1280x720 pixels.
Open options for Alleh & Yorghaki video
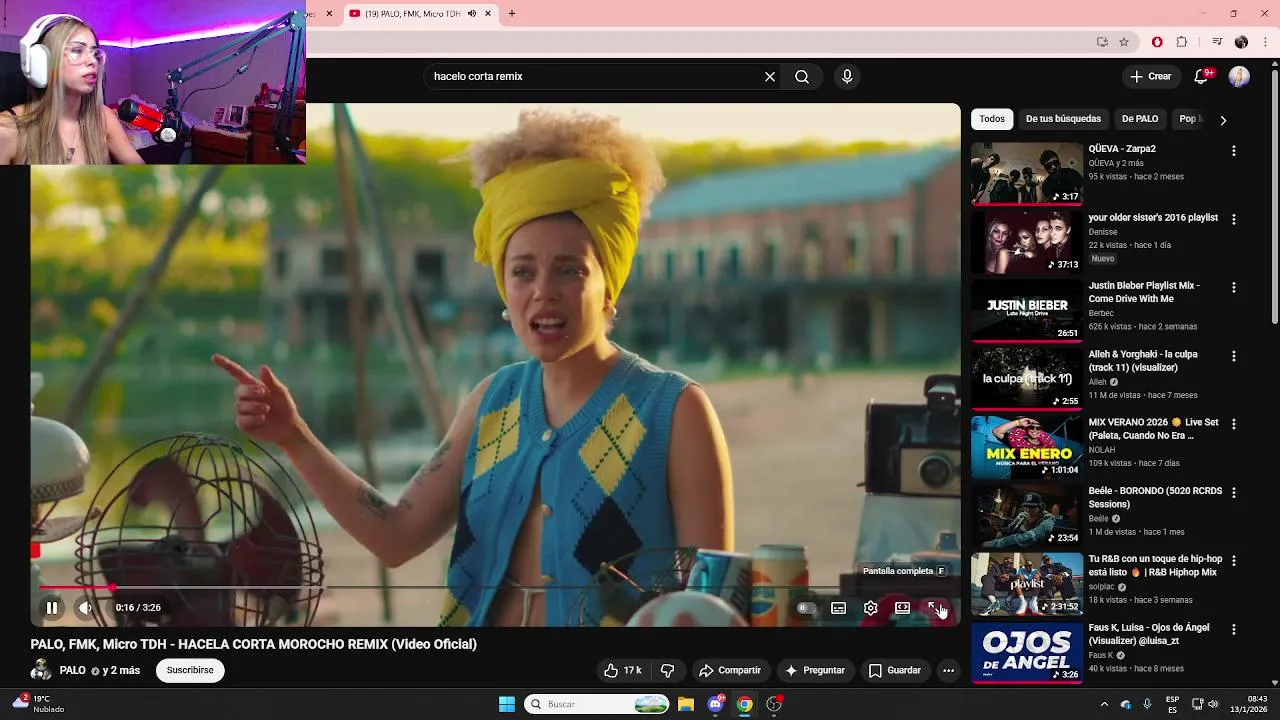(1233, 356)
